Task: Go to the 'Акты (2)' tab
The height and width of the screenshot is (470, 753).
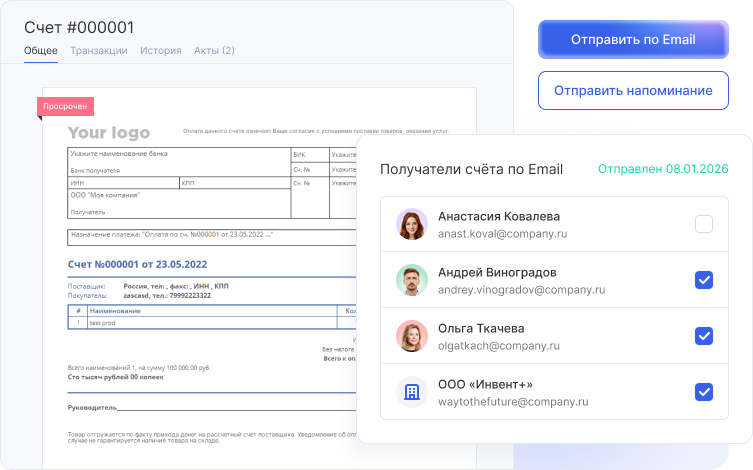Action: [x=214, y=50]
